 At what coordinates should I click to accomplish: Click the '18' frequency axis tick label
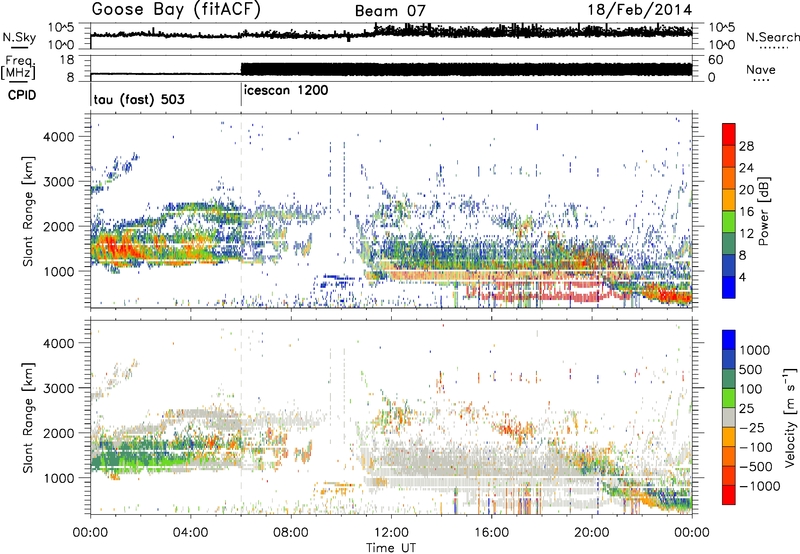click(x=67, y=60)
